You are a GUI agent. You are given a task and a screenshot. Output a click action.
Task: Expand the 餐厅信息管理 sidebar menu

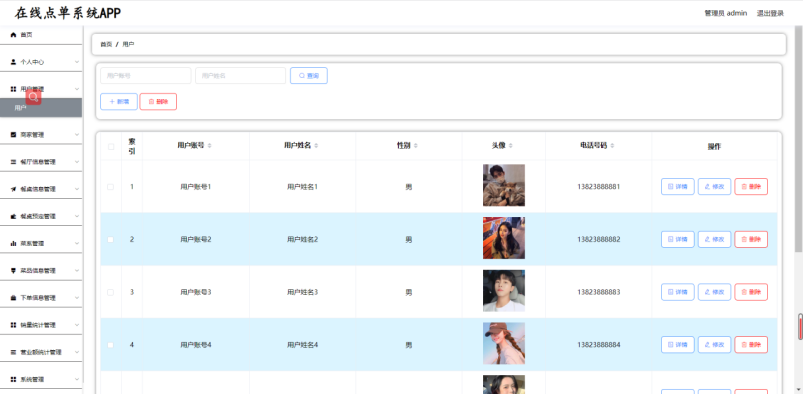41,162
